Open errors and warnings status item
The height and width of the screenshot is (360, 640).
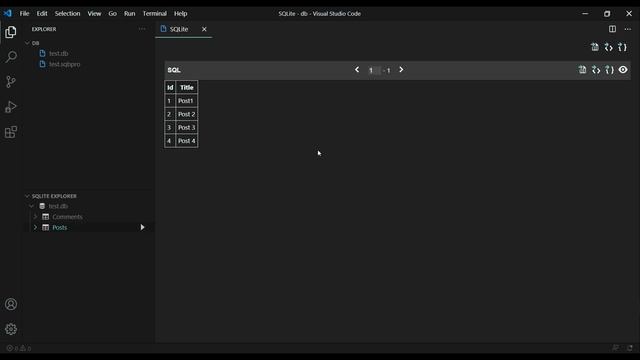[19, 348]
